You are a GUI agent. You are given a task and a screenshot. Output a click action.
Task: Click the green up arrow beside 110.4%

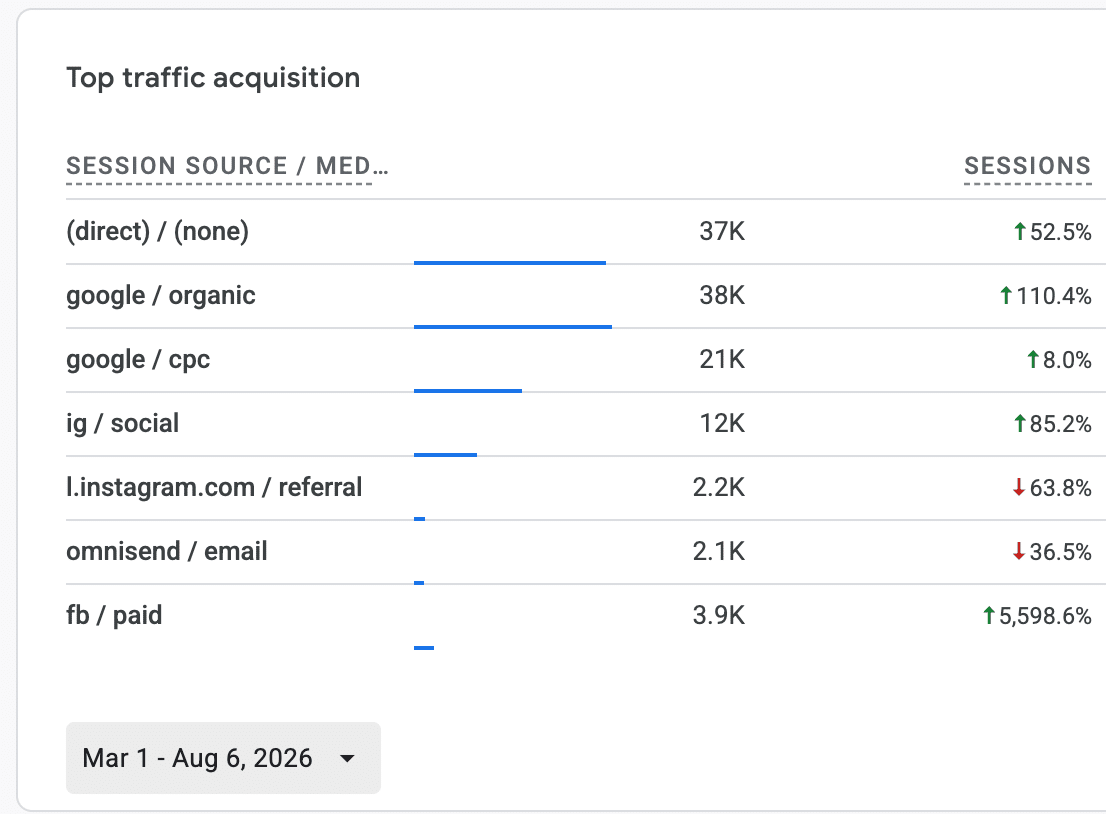(1006, 296)
